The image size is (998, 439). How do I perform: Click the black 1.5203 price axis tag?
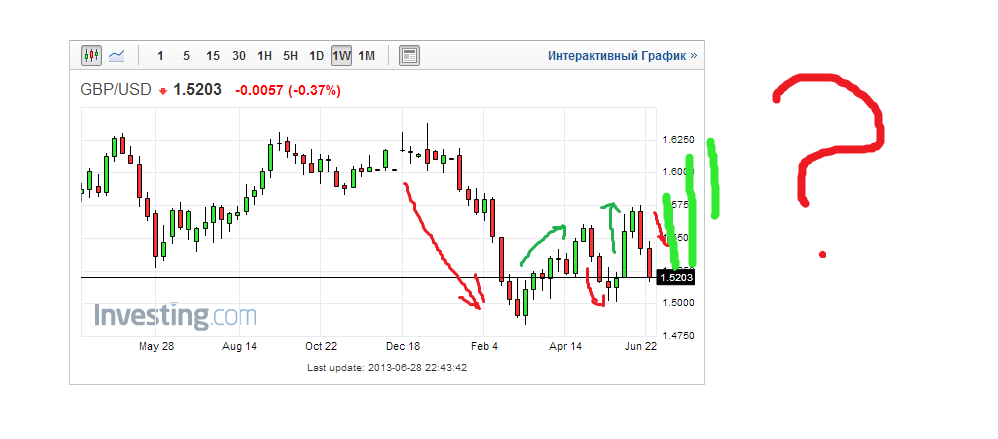point(676,277)
